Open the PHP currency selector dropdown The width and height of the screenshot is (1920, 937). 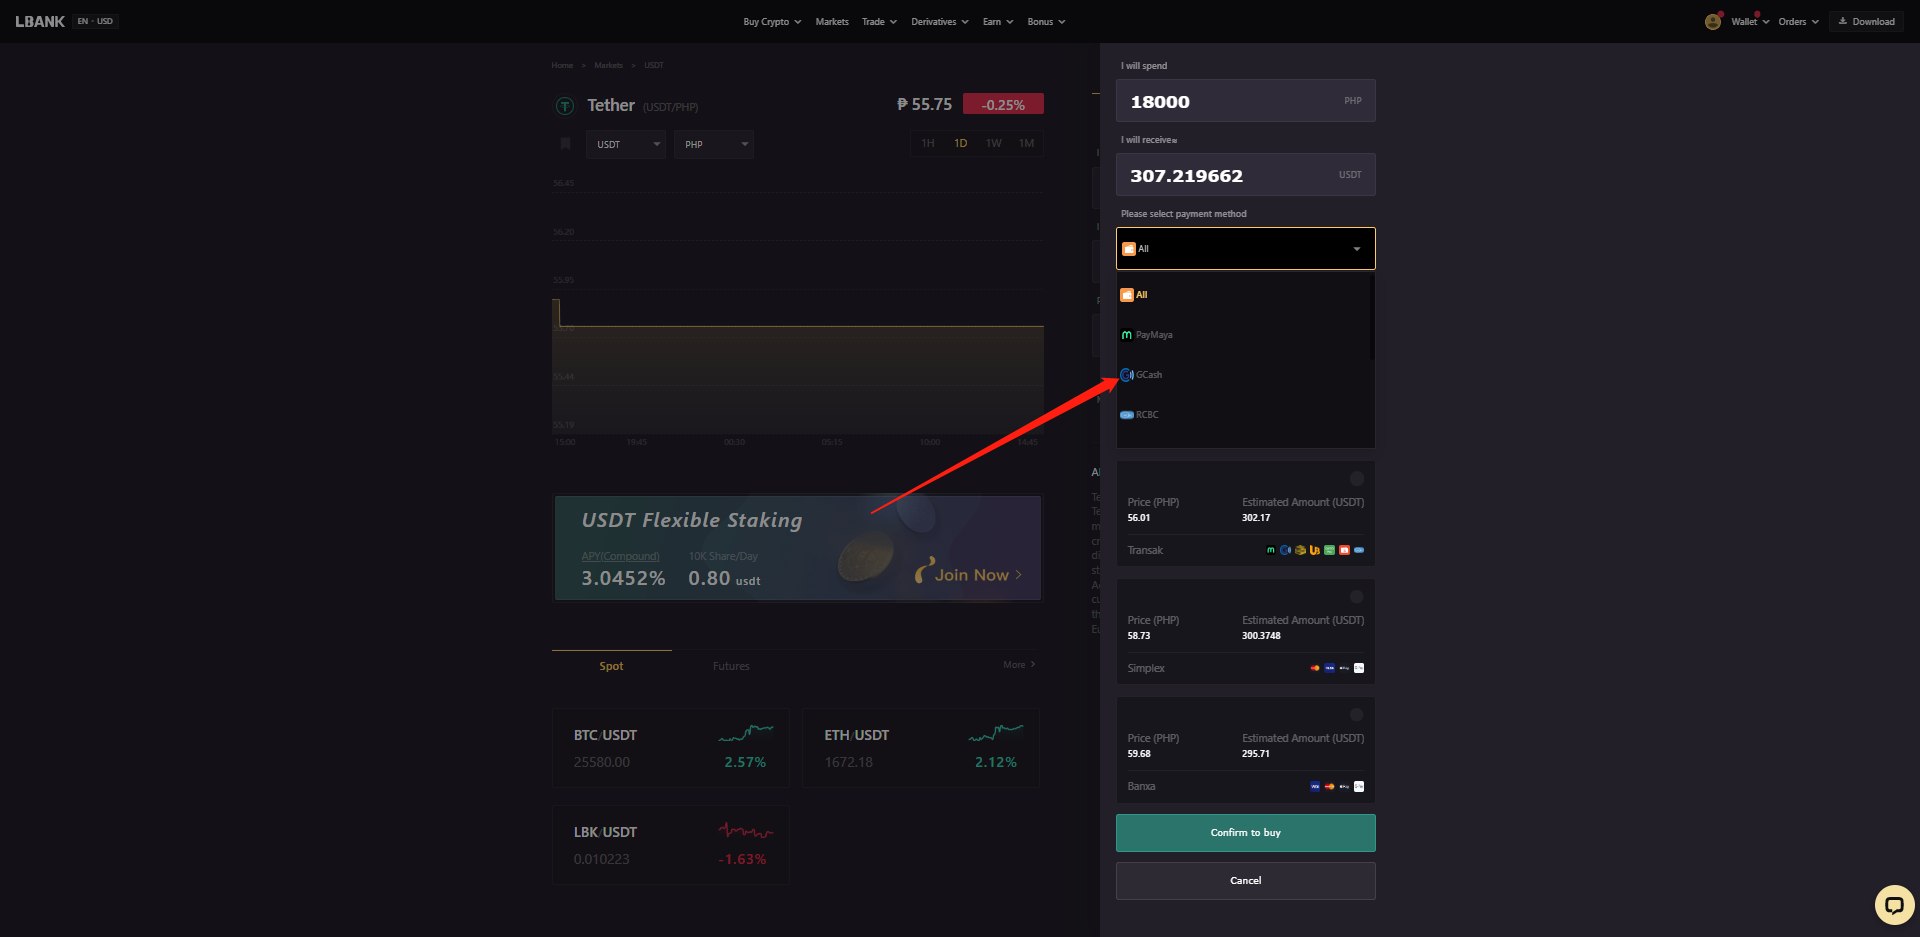tap(714, 144)
